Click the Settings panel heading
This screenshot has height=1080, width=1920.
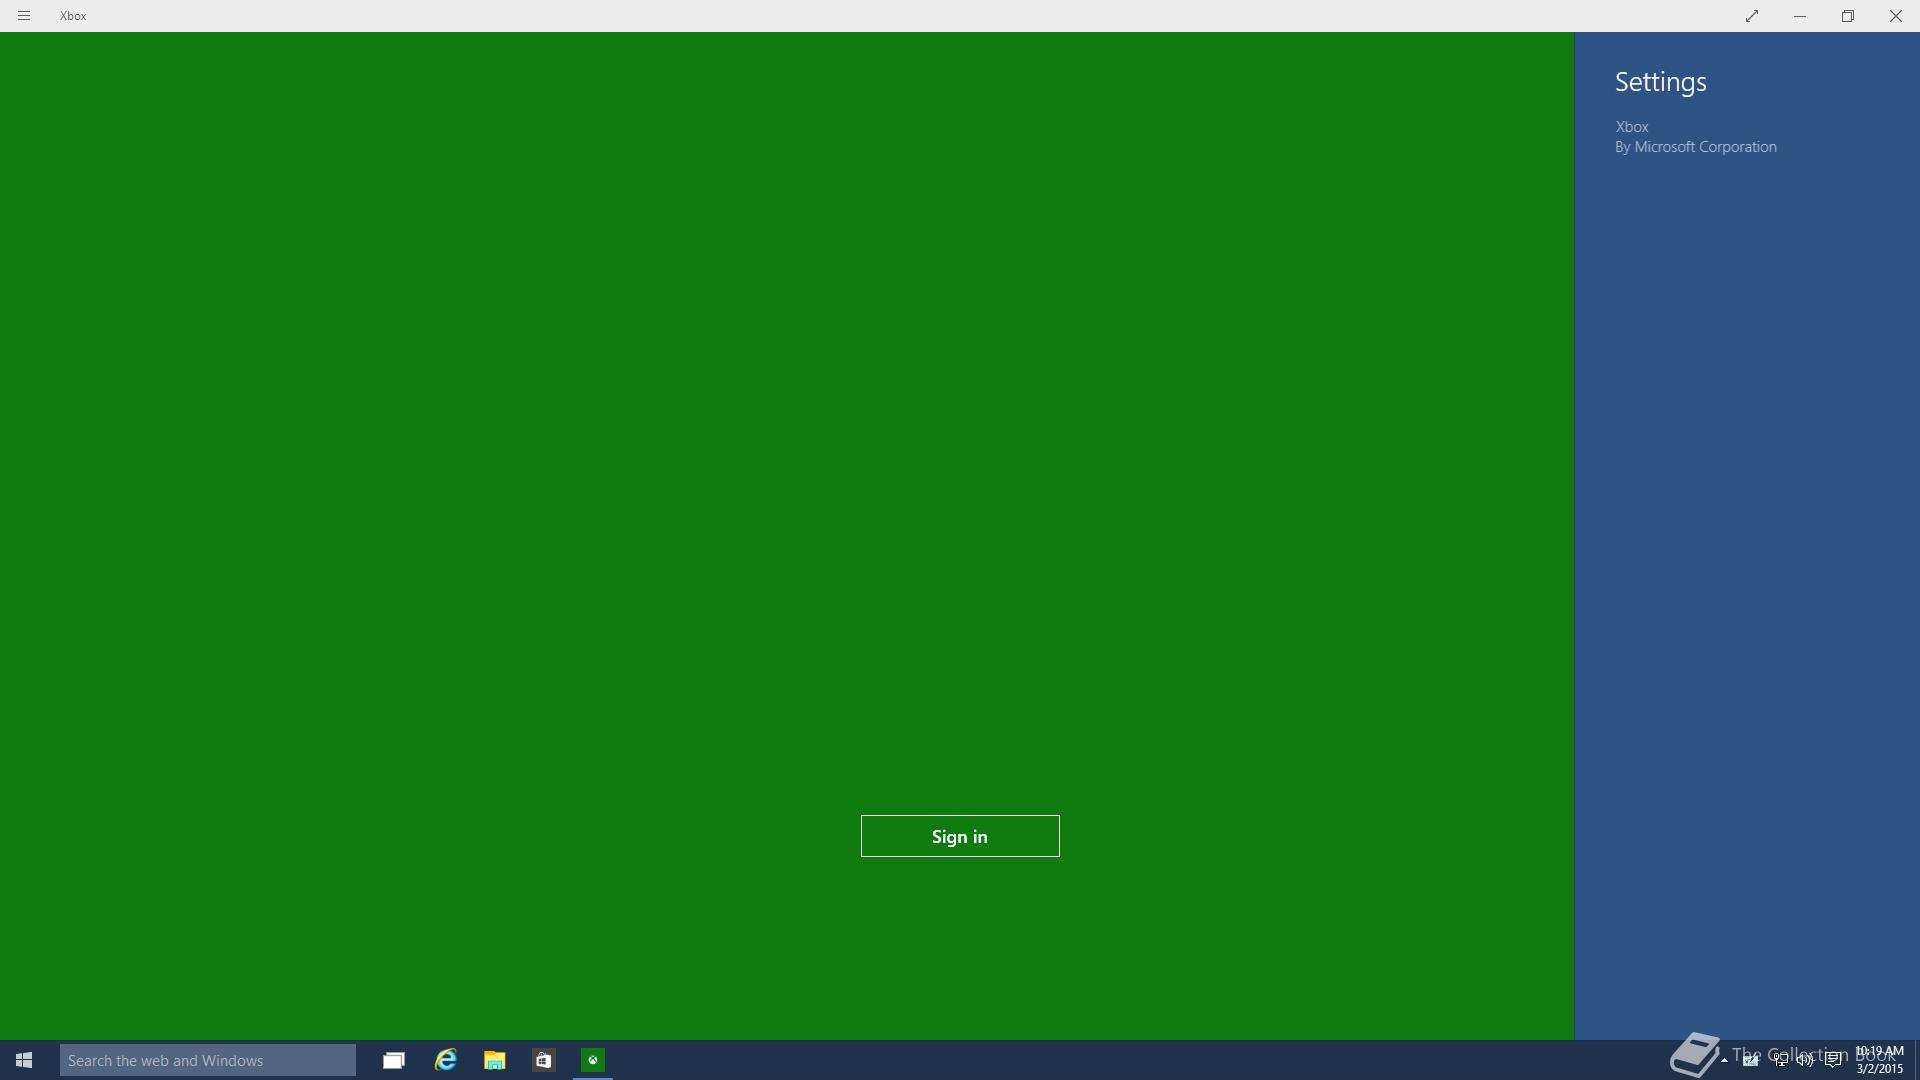pyautogui.click(x=1661, y=82)
